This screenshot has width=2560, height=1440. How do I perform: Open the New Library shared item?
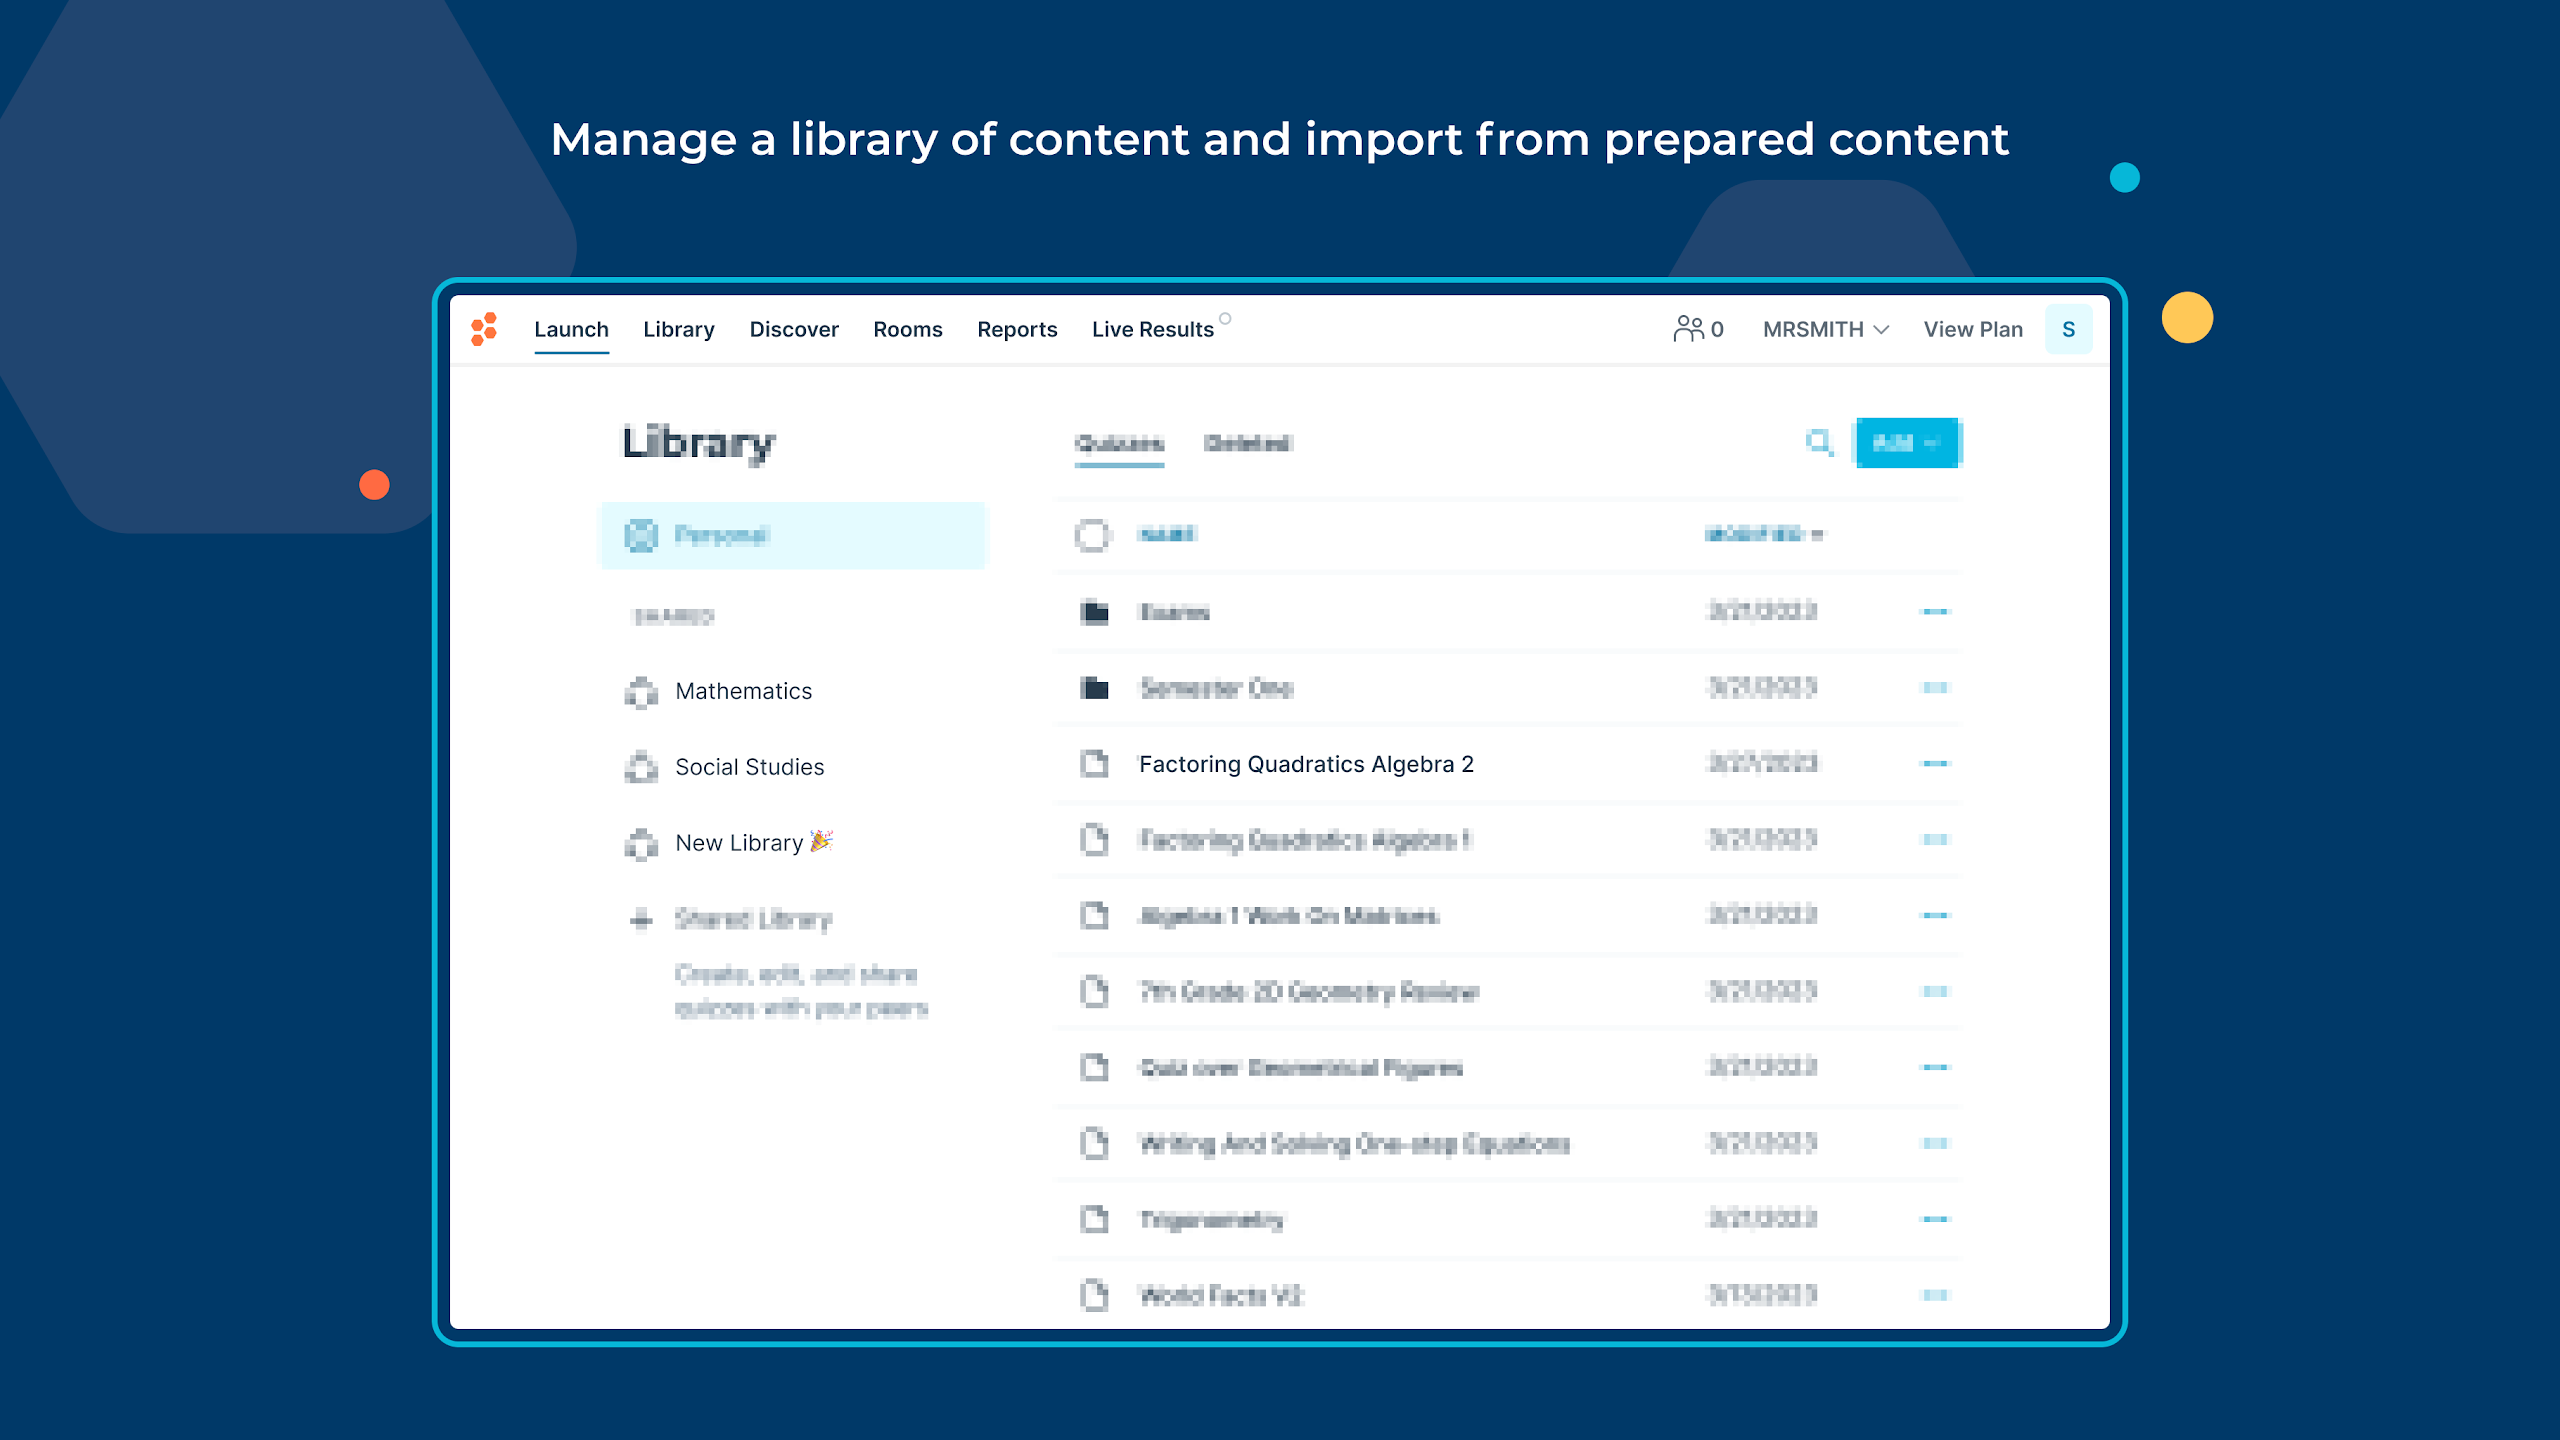tap(754, 843)
